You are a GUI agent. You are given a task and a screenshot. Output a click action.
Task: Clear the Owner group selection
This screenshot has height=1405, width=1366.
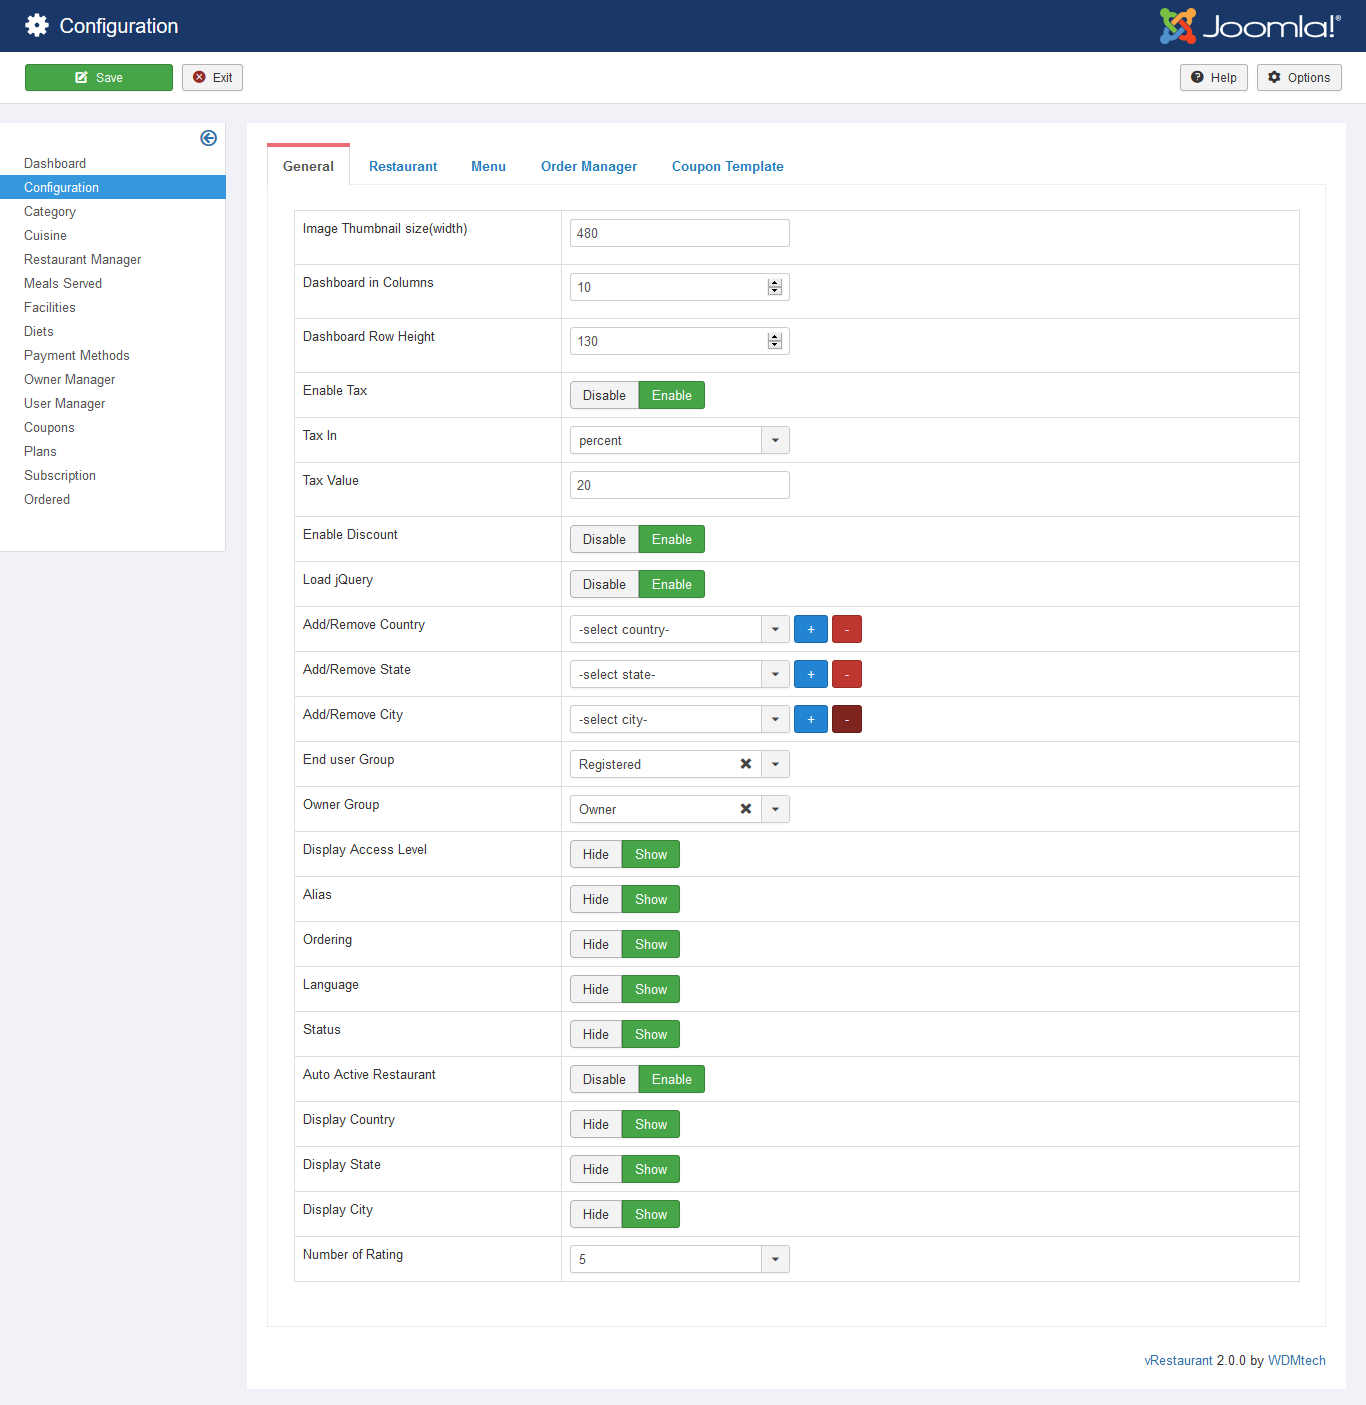point(745,809)
